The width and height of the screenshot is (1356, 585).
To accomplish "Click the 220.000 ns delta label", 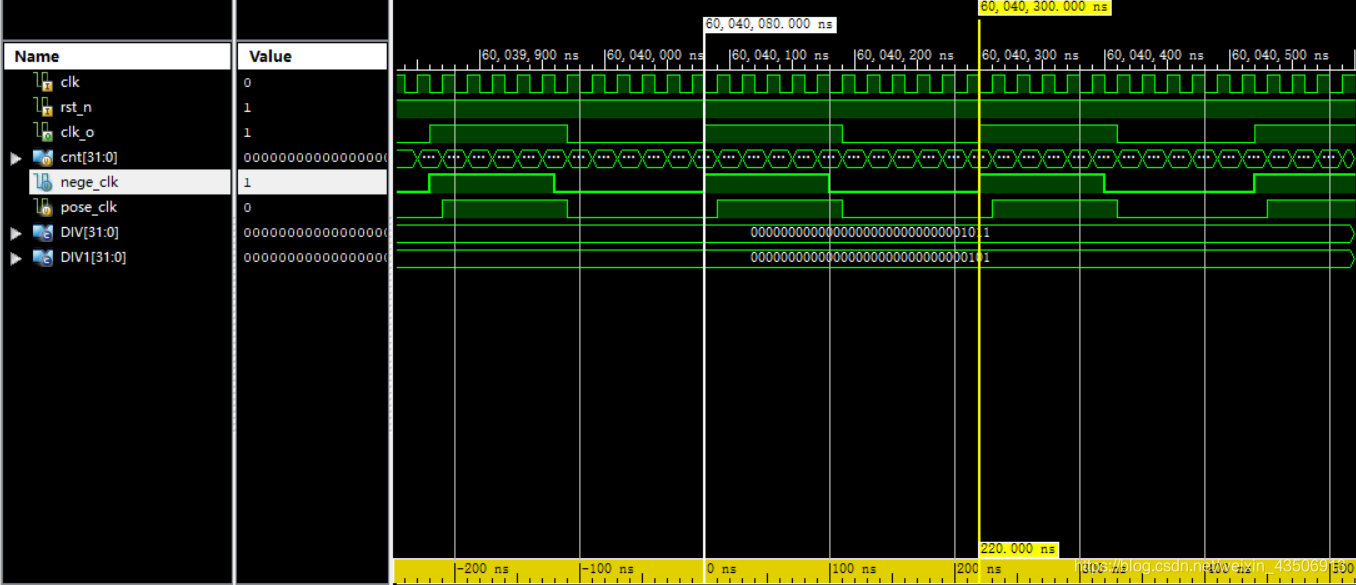I will [x=1017, y=549].
